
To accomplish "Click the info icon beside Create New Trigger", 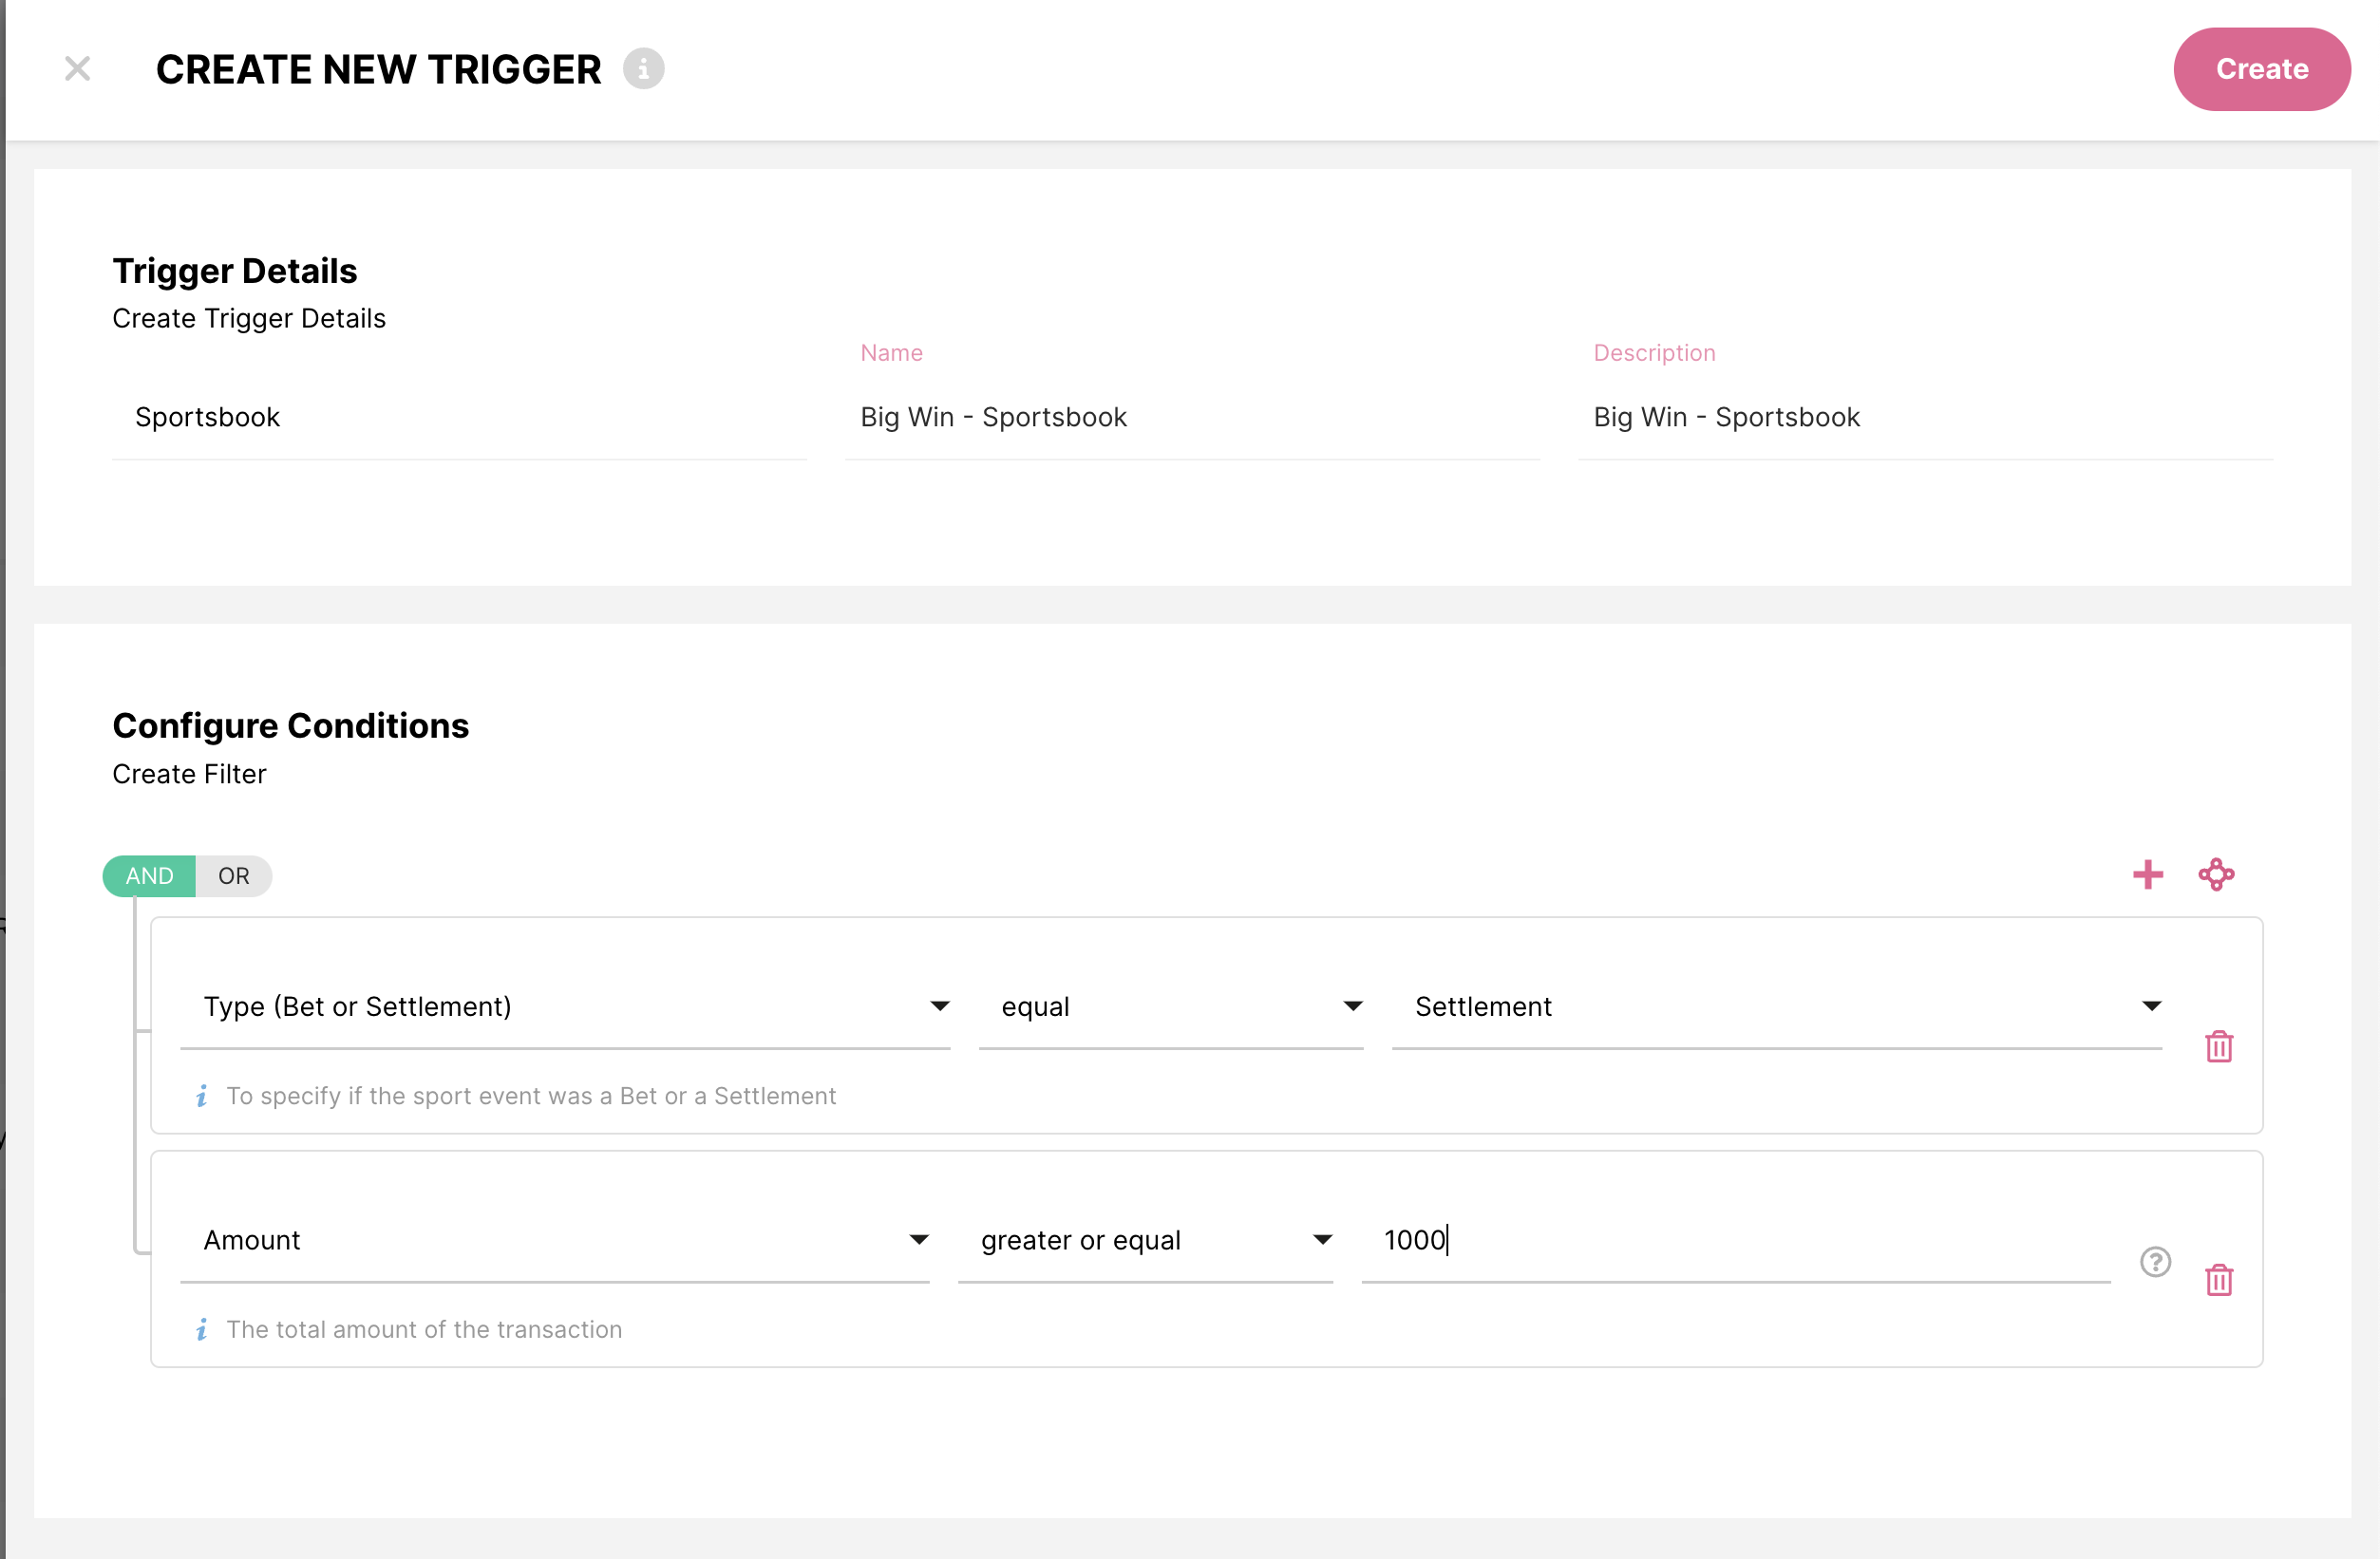I will point(643,69).
